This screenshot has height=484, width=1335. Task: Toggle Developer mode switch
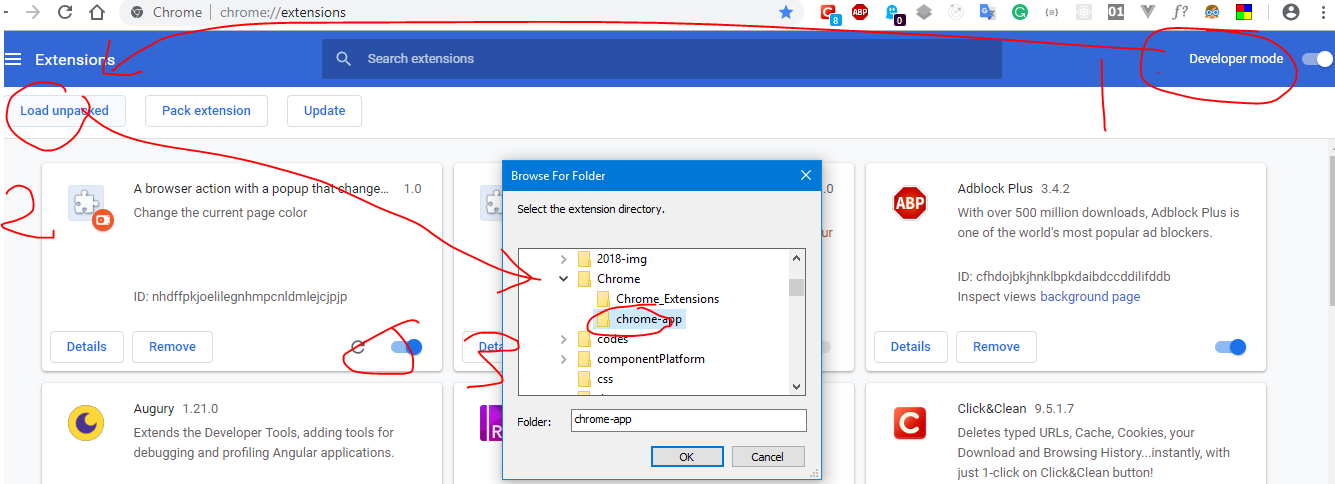[1316, 59]
